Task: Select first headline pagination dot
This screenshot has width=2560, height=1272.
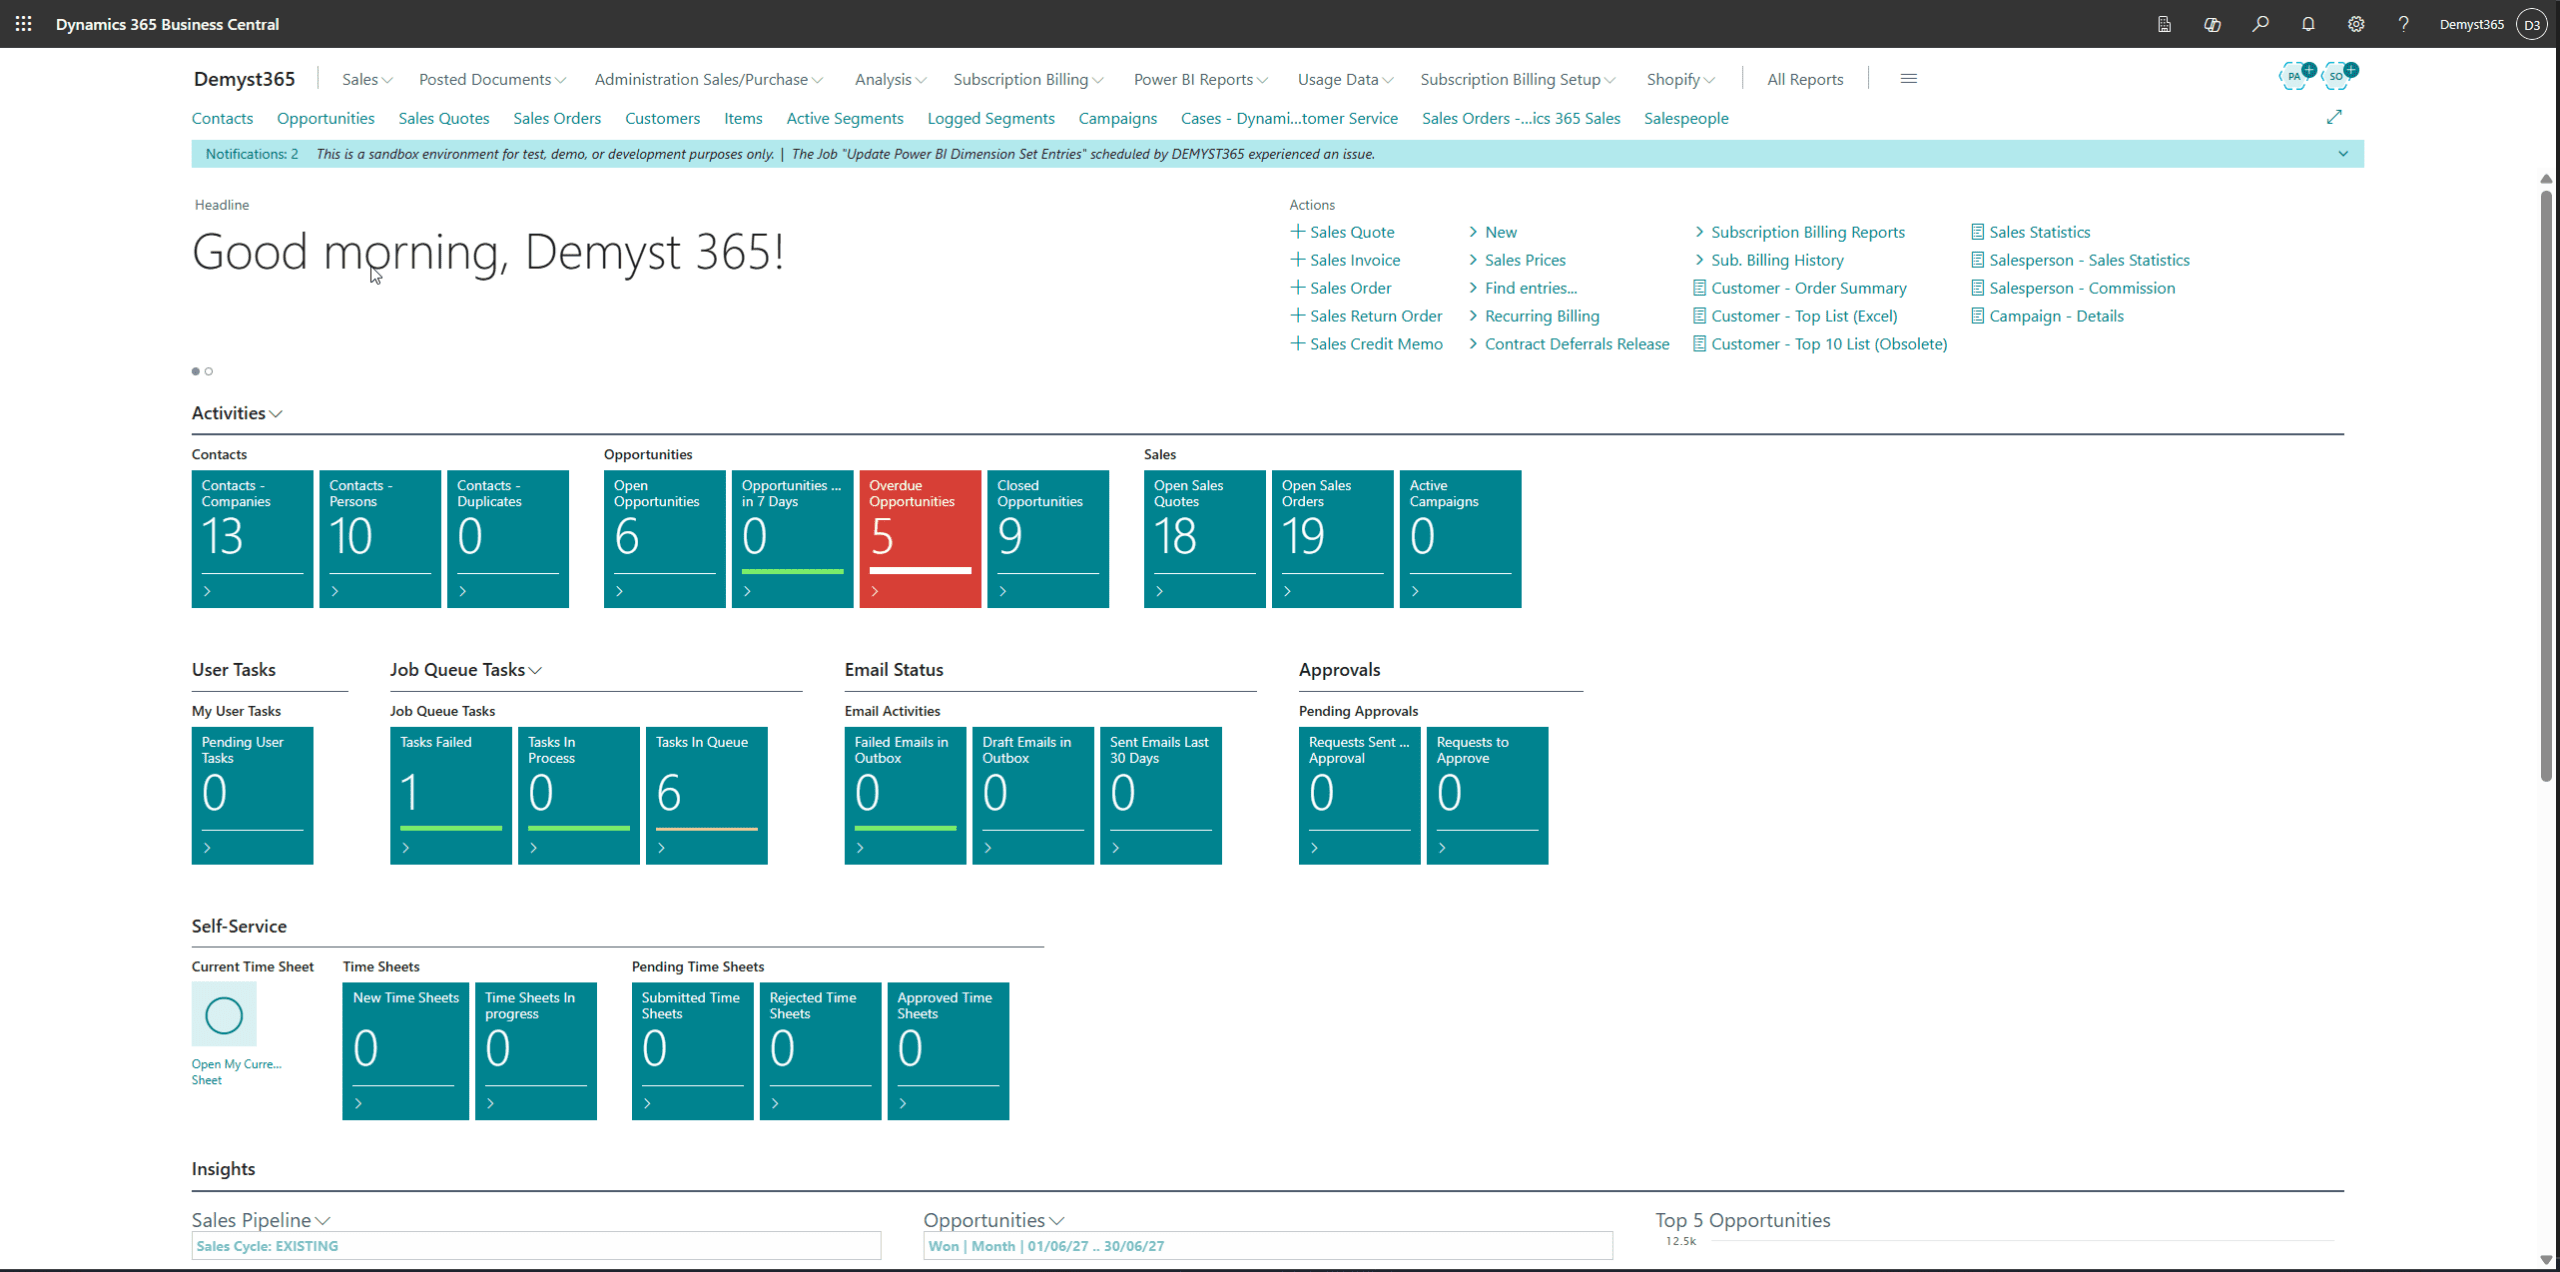Action: coord(196,371)
